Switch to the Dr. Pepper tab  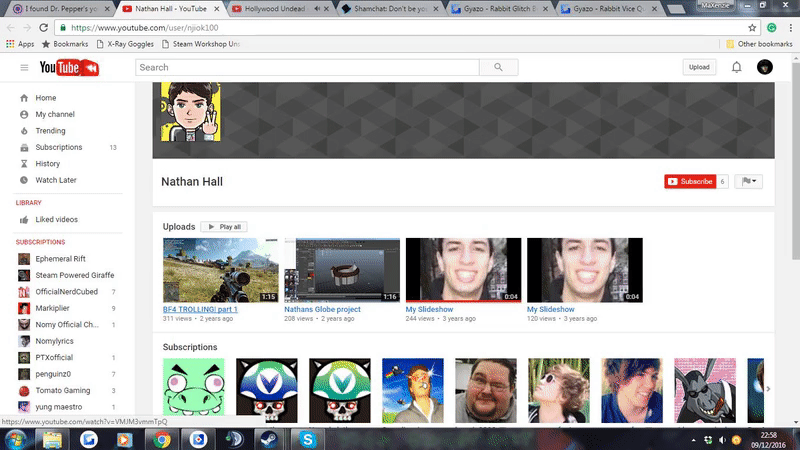click(62, 9)
